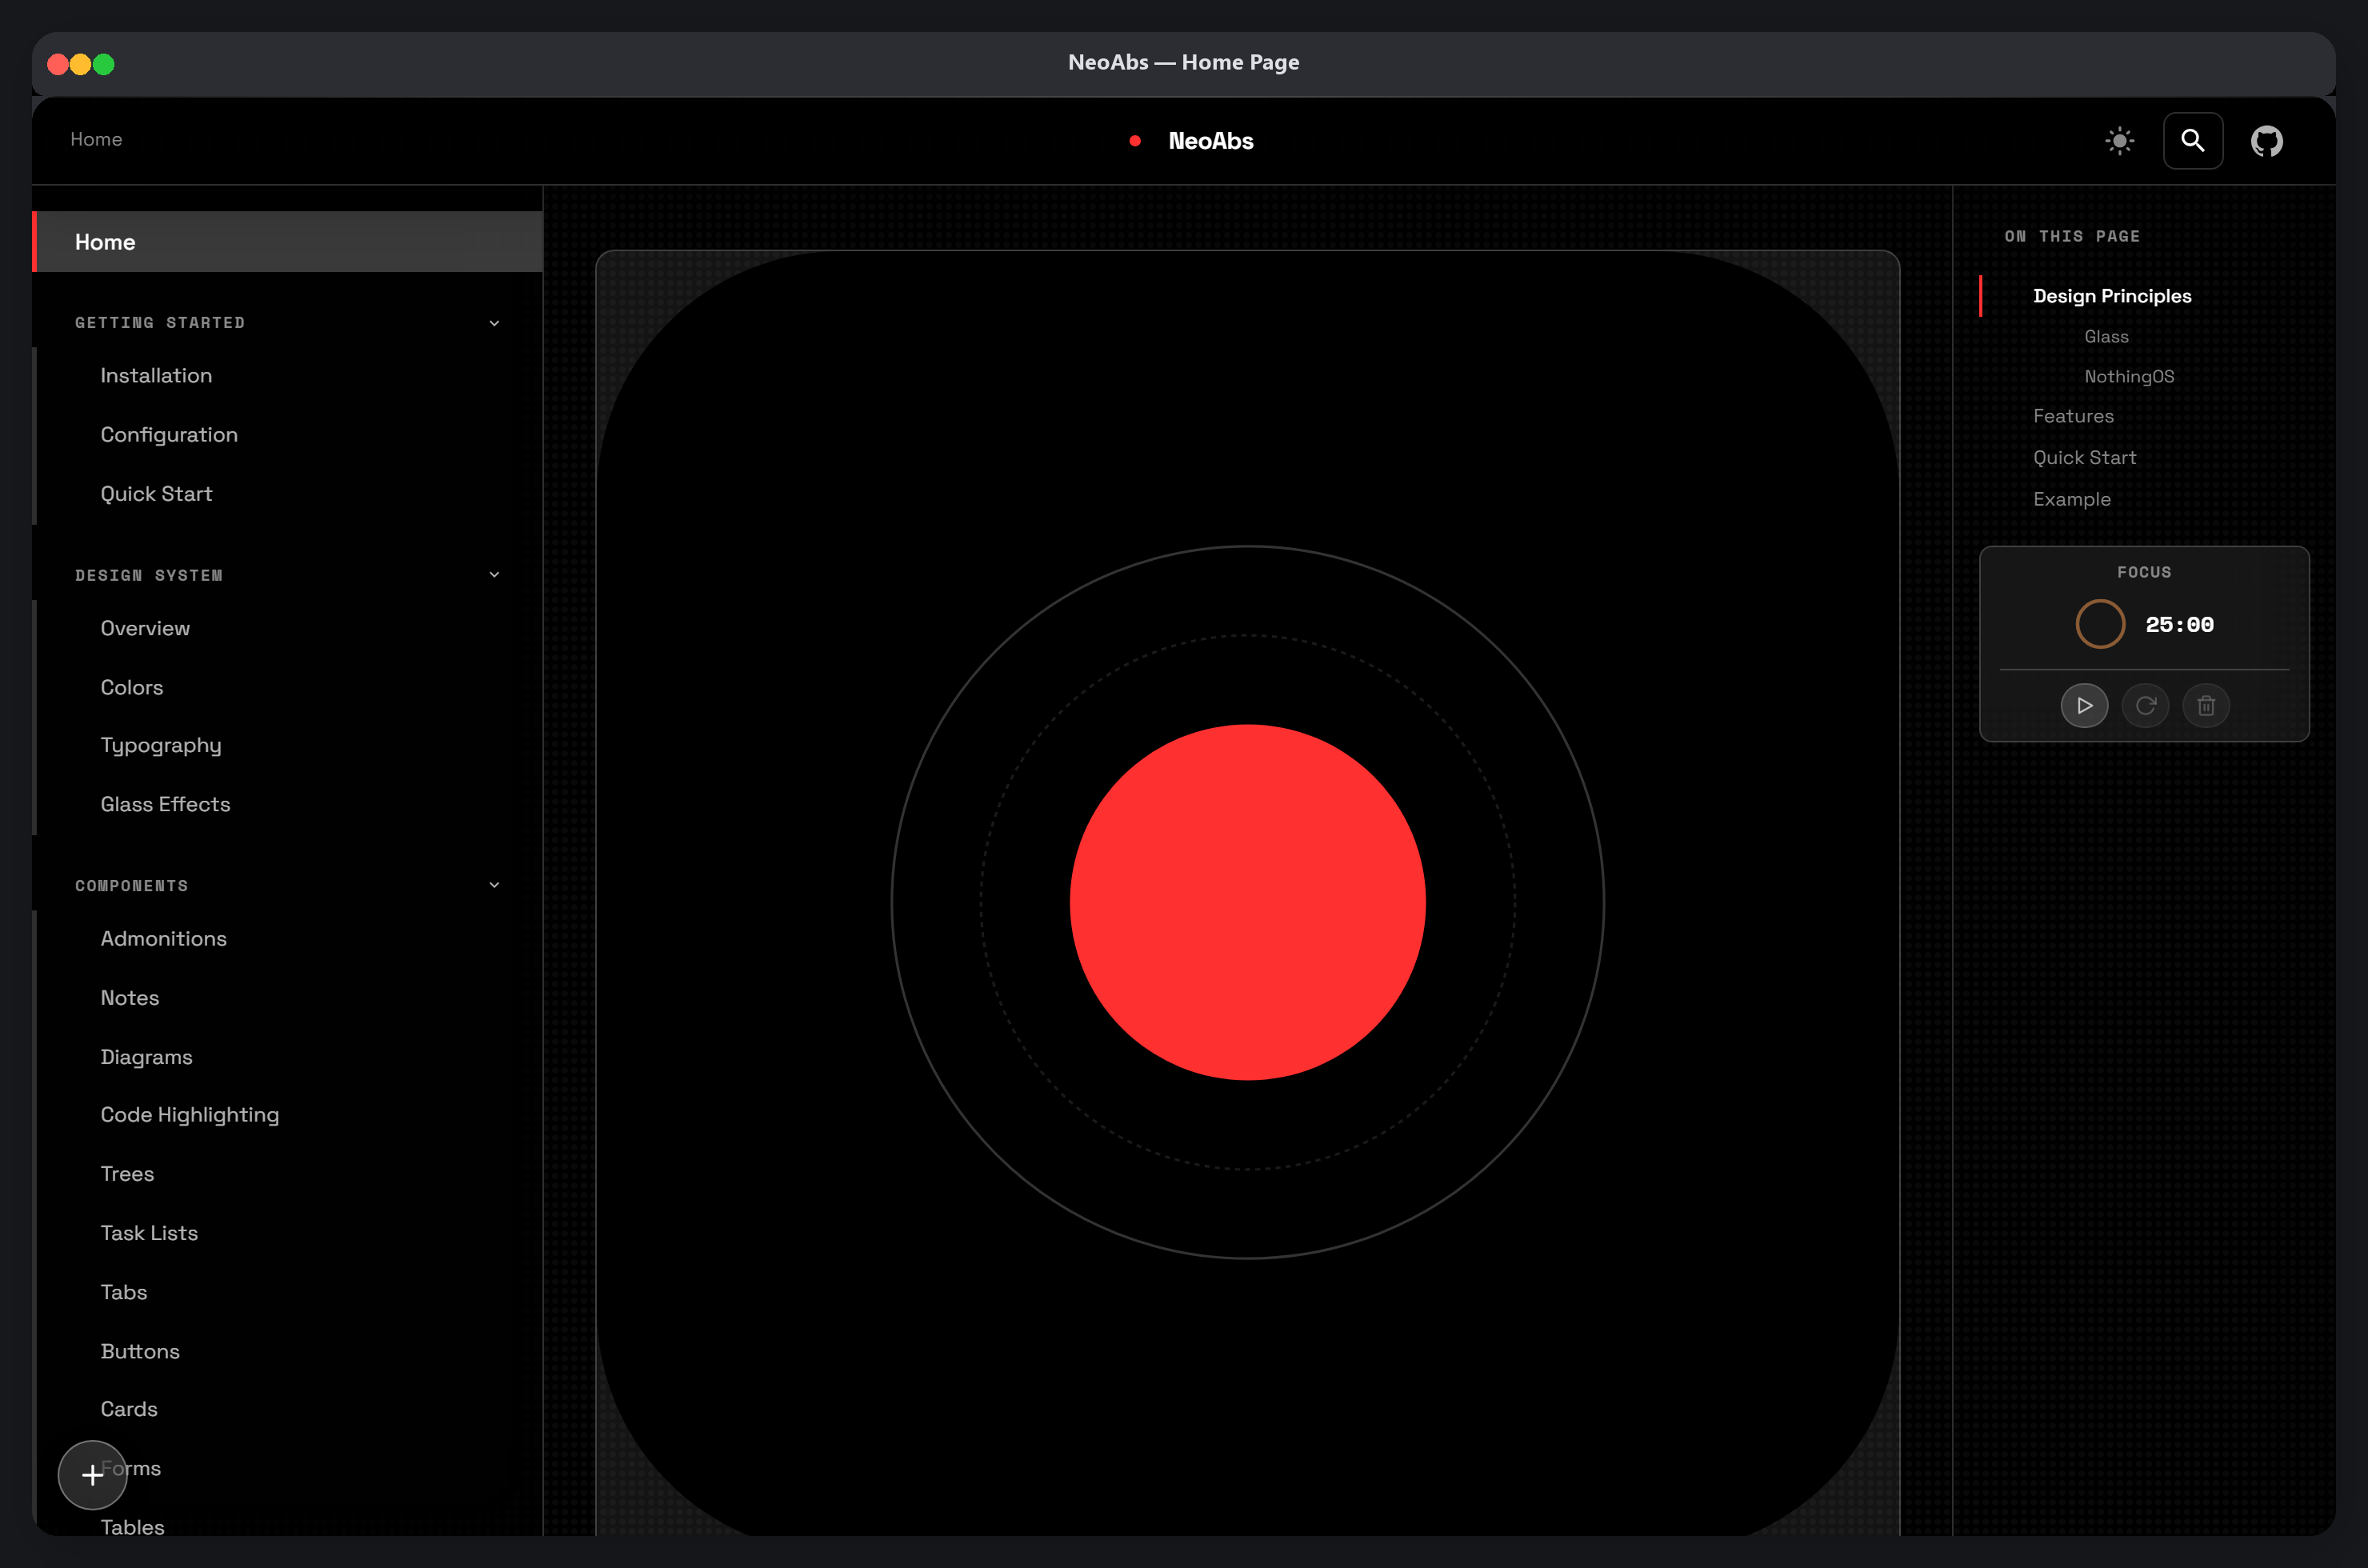This screenshot has width=2368, height=1568.
Task: Click the GETTING STARTED section header
Action: coord(160,323)
